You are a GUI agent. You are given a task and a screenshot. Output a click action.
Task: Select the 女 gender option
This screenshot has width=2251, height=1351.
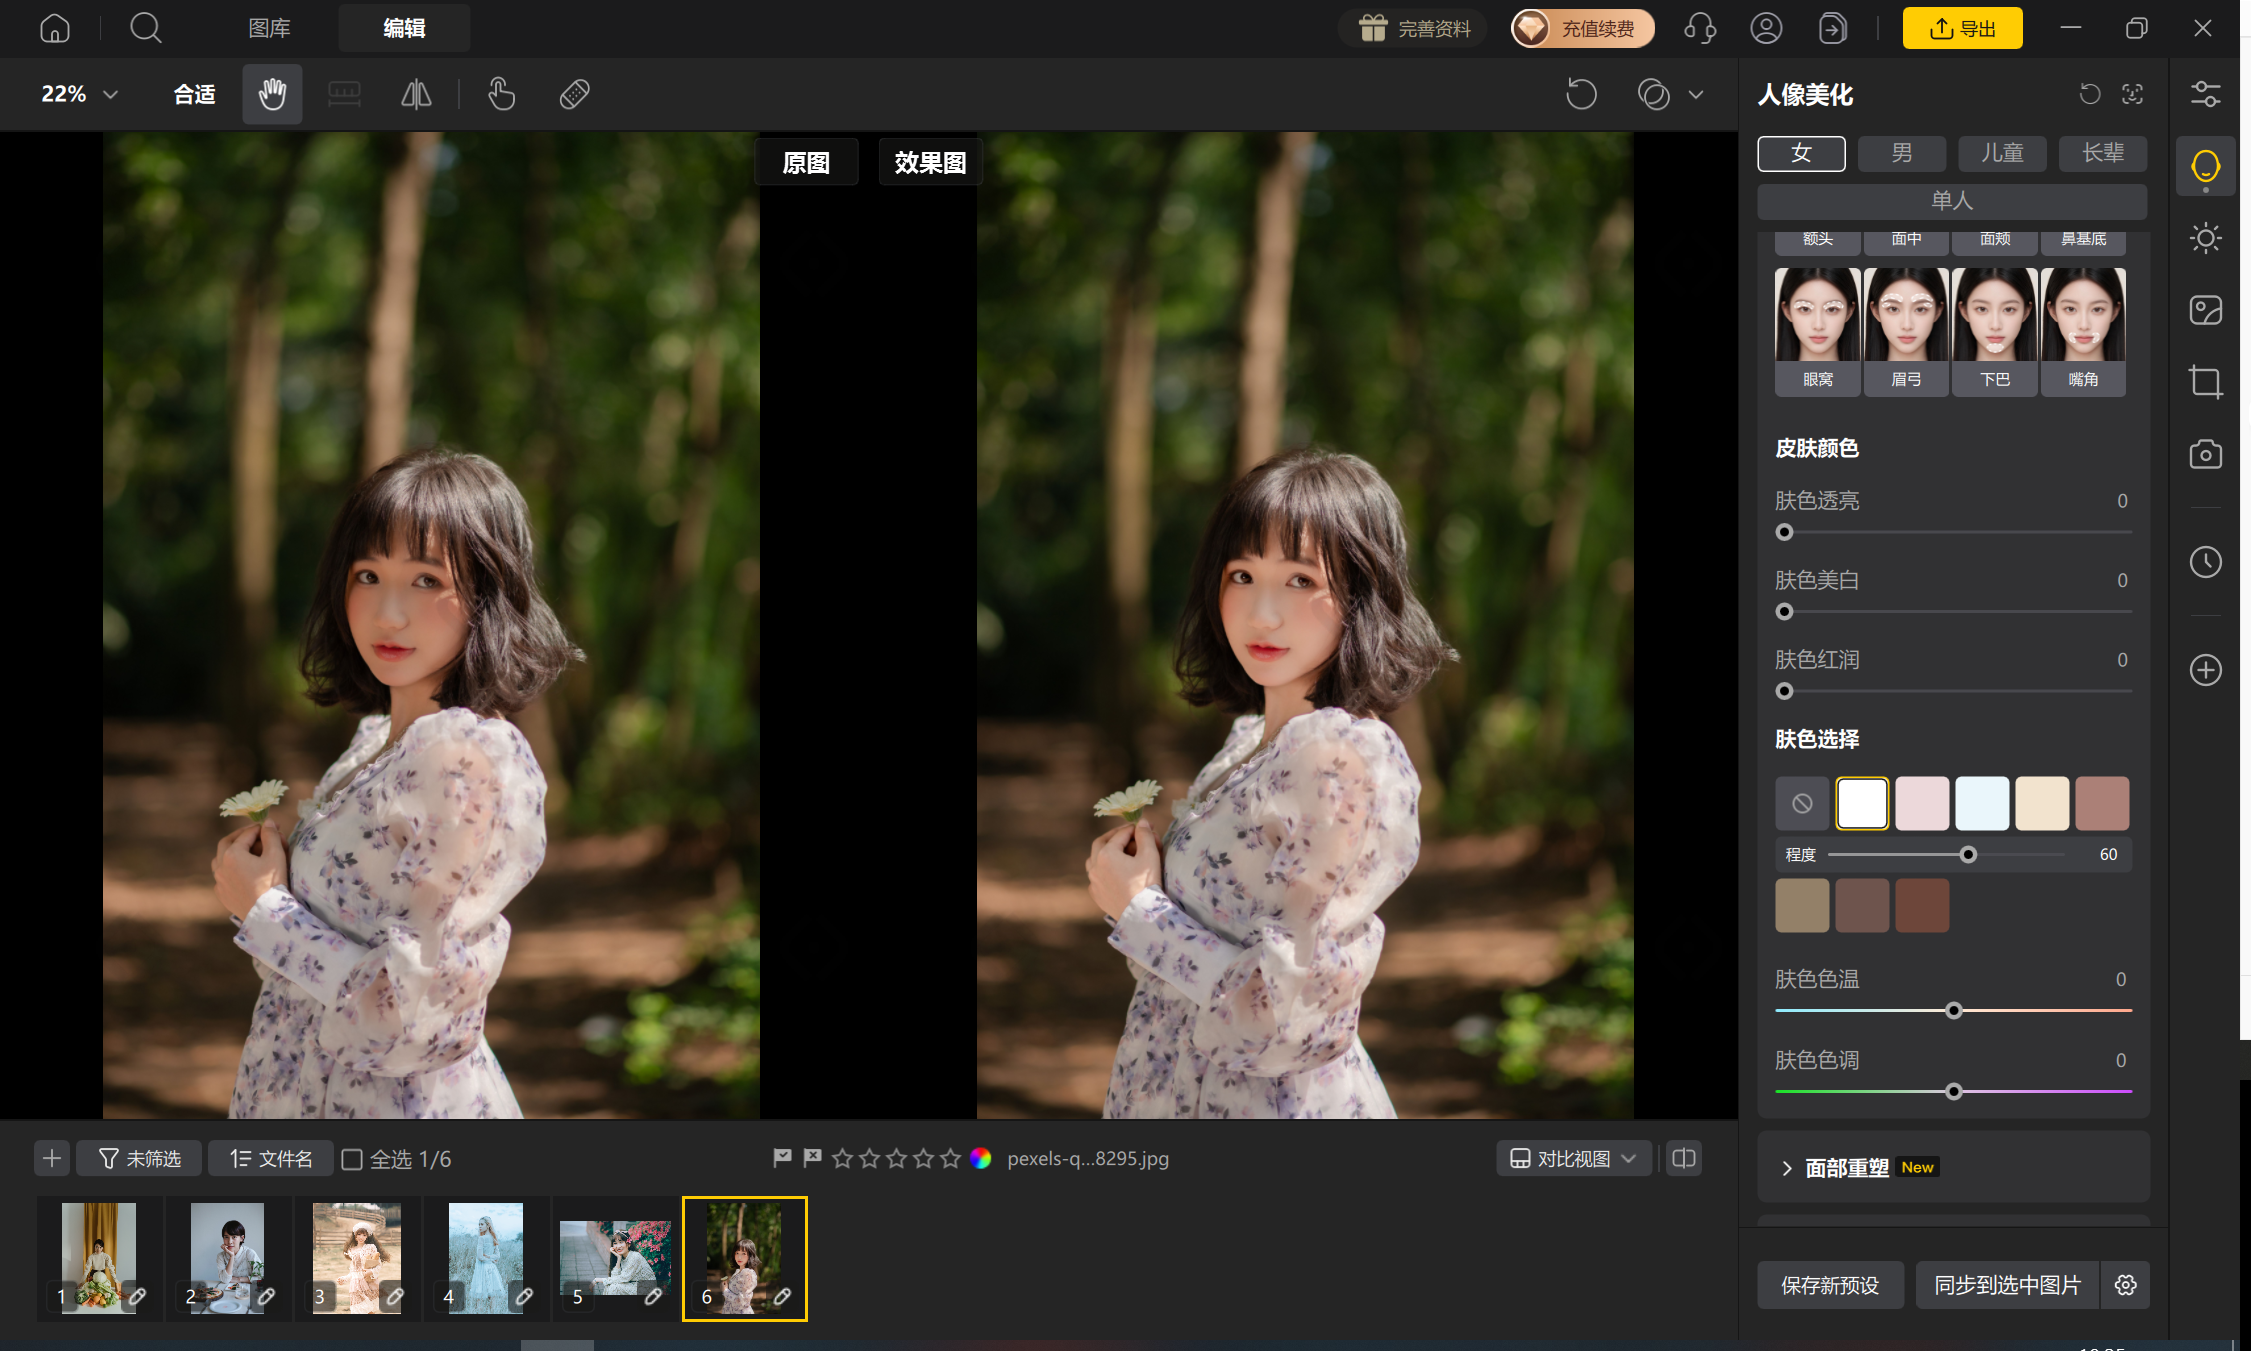(1801, 153)
